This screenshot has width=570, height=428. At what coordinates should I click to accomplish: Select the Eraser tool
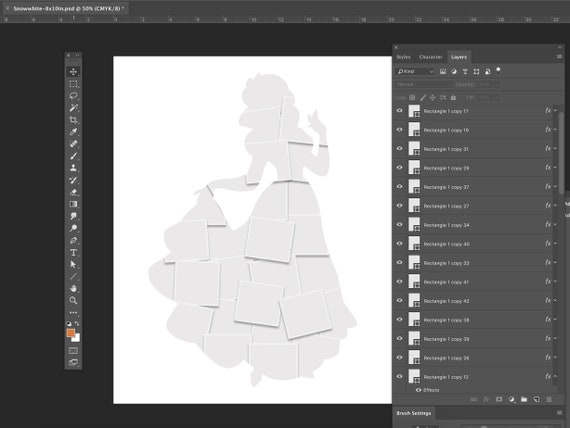[73, 192]
